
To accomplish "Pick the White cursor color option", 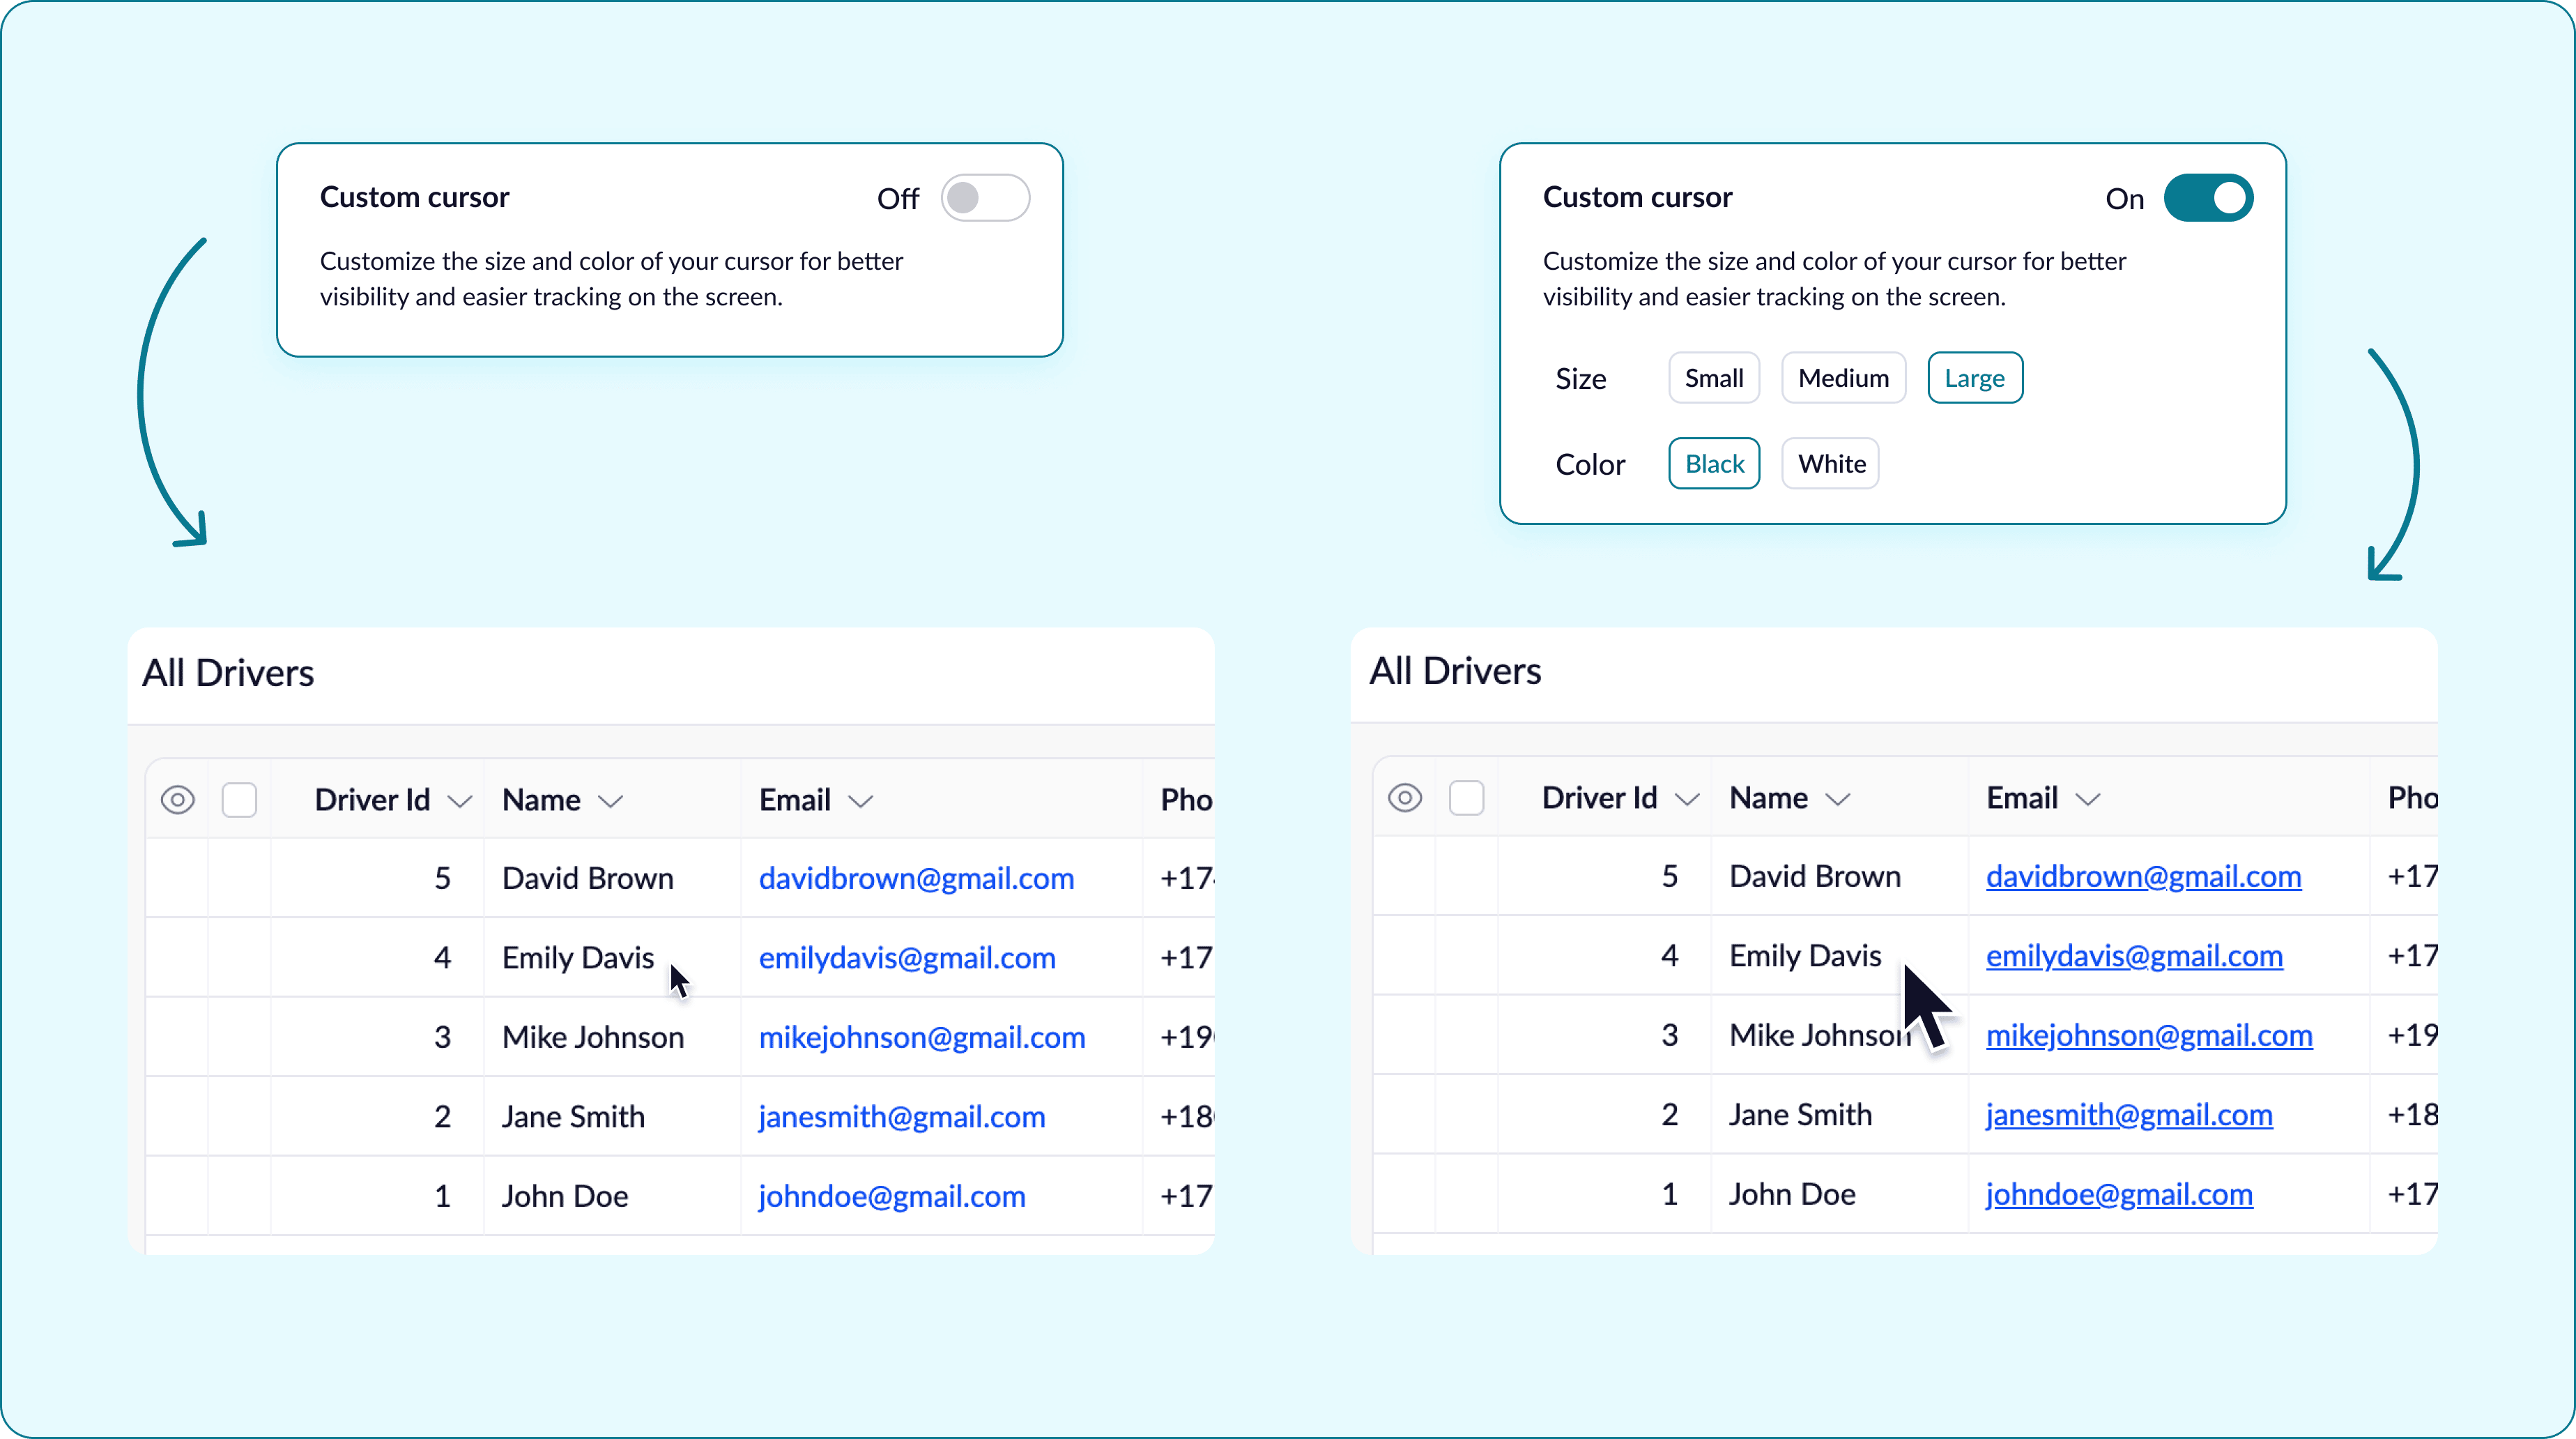I will (x=1831, y=464).
